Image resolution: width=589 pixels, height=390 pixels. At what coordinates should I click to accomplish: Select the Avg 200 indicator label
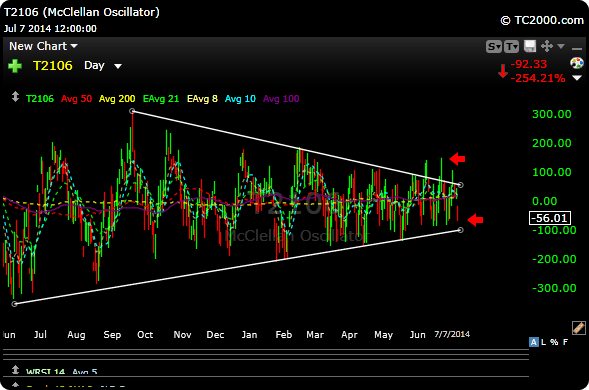click(x=117, y=99)
